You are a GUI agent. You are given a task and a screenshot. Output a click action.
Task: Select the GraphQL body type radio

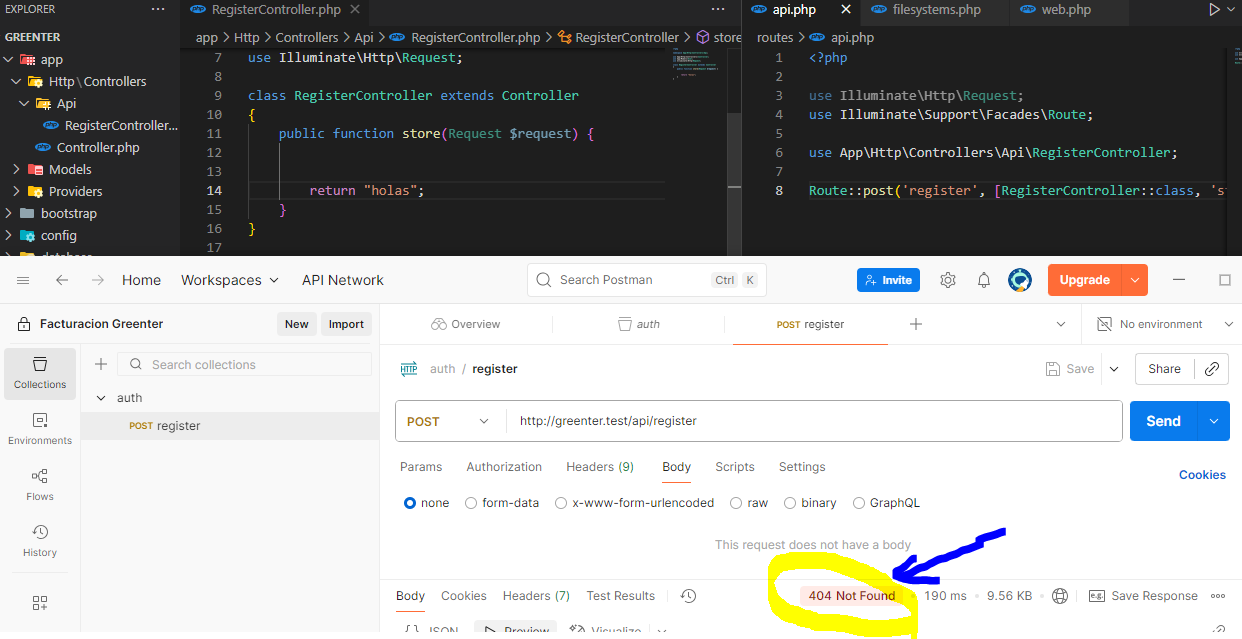tap(859, 503)
